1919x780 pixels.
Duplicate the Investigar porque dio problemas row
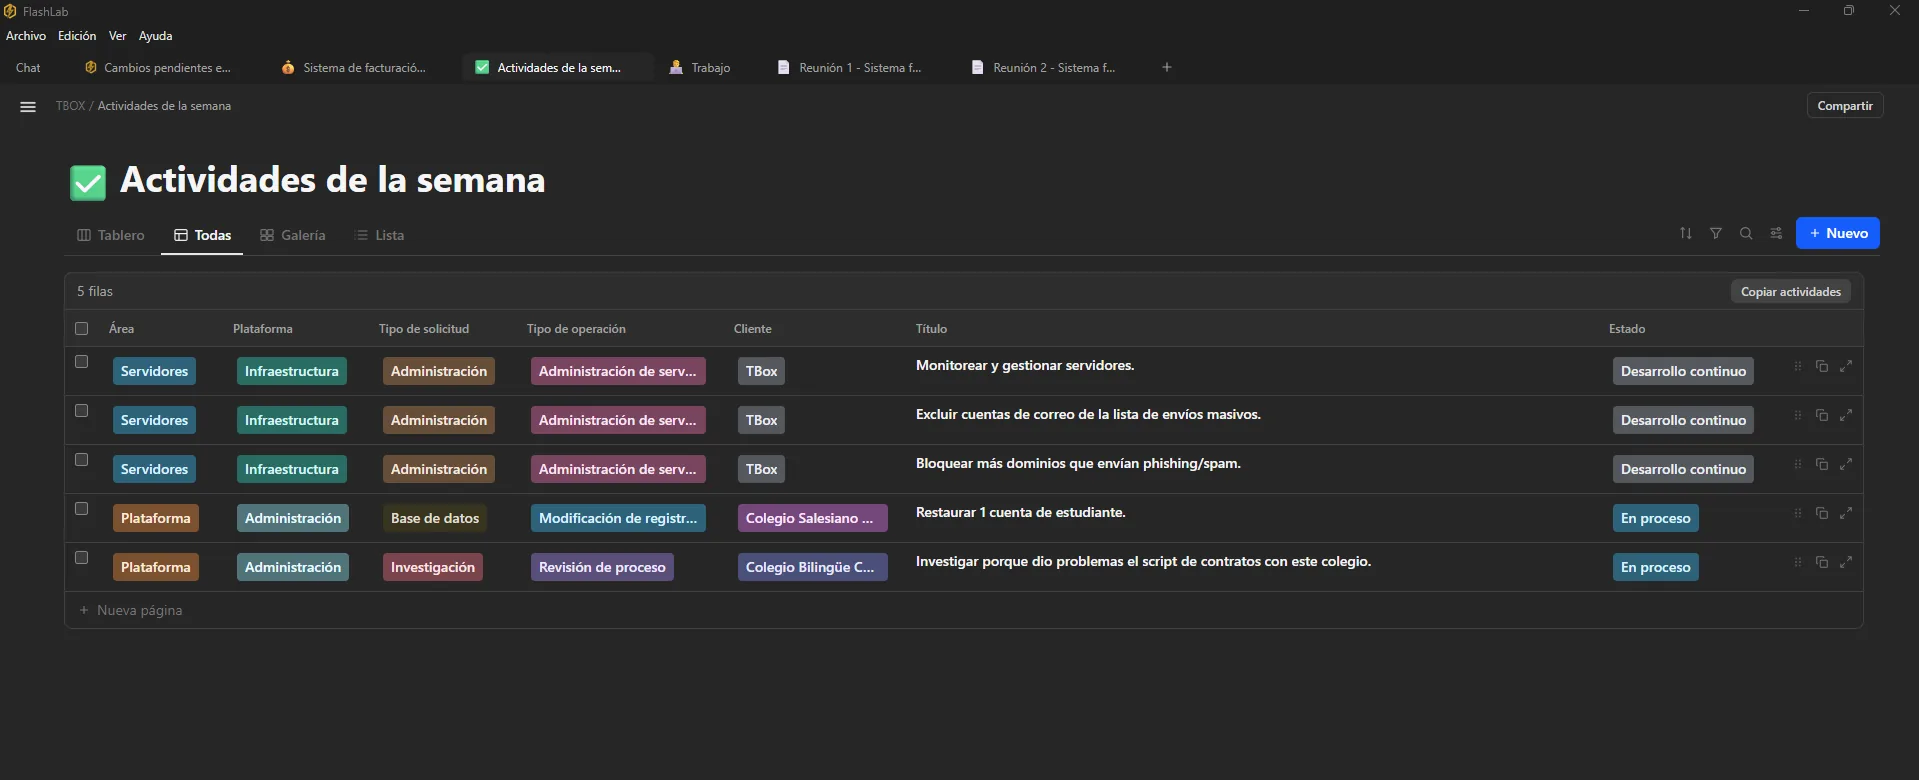pyautogui.click(x=1822, y=562)
